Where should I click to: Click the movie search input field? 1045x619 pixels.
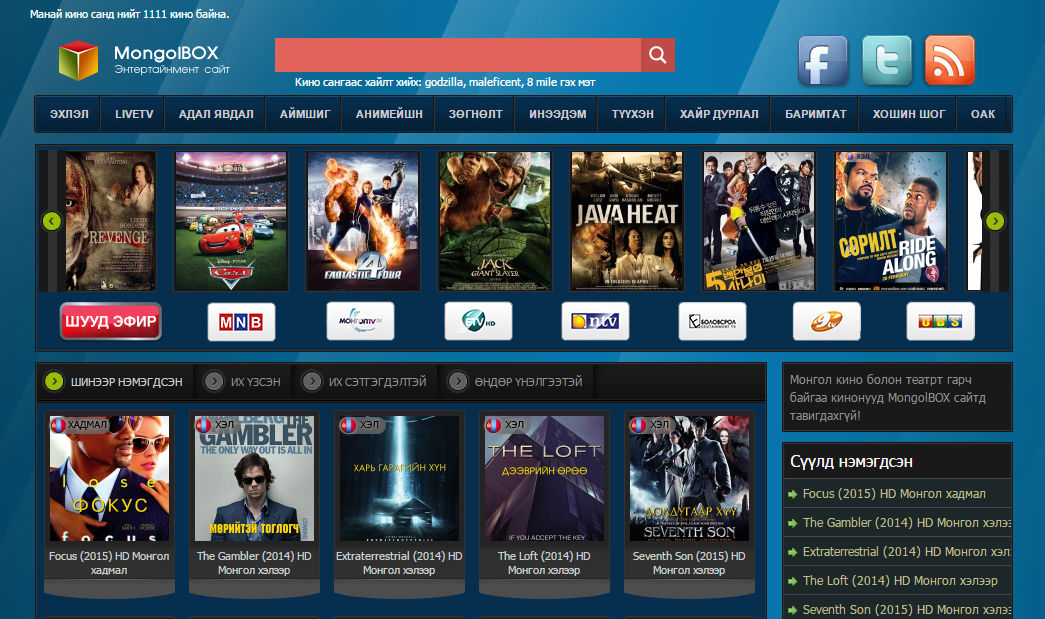click(x=457, y=55)
